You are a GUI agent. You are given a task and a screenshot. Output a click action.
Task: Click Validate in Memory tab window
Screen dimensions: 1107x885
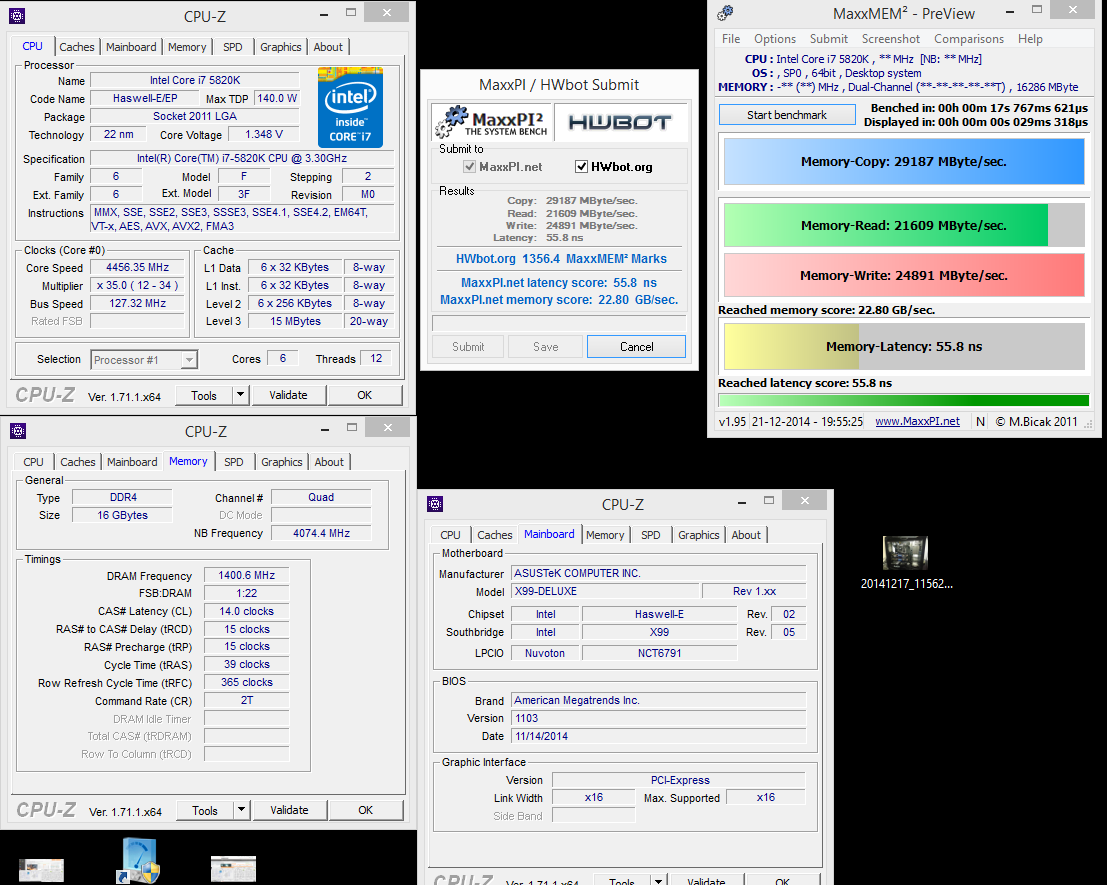coord(289,810)
